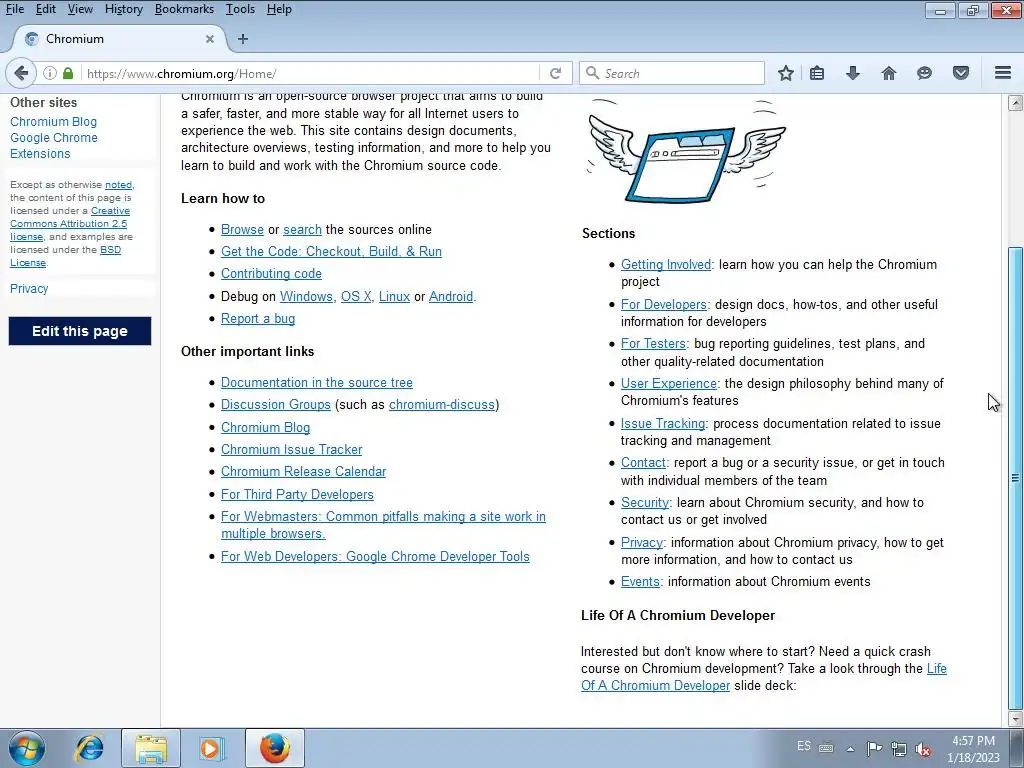Click the URL address field

pyautogui.click(x=310, y=73)
